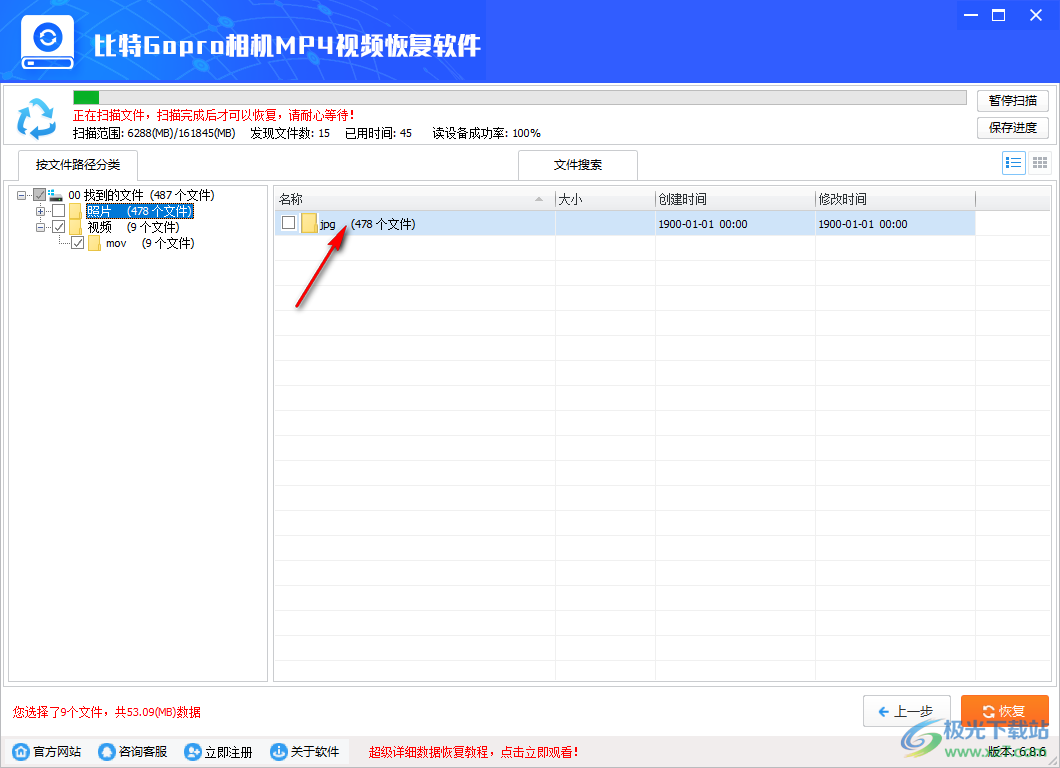Uncheck the mov folder checkbox
1060x768 pixels.
pyautogui.click(x=78, y=243)
